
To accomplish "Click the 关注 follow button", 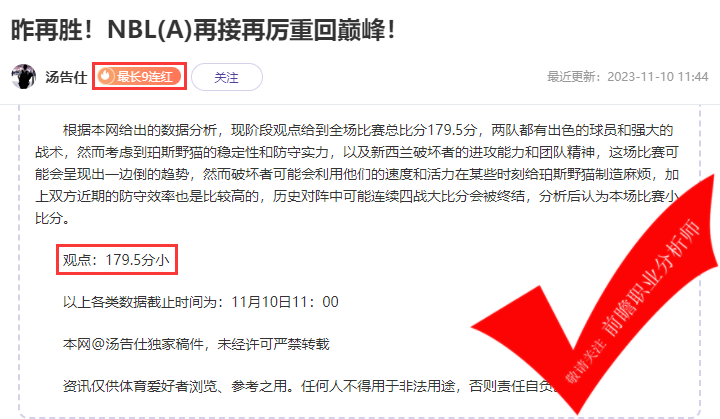I will [227, 77].
